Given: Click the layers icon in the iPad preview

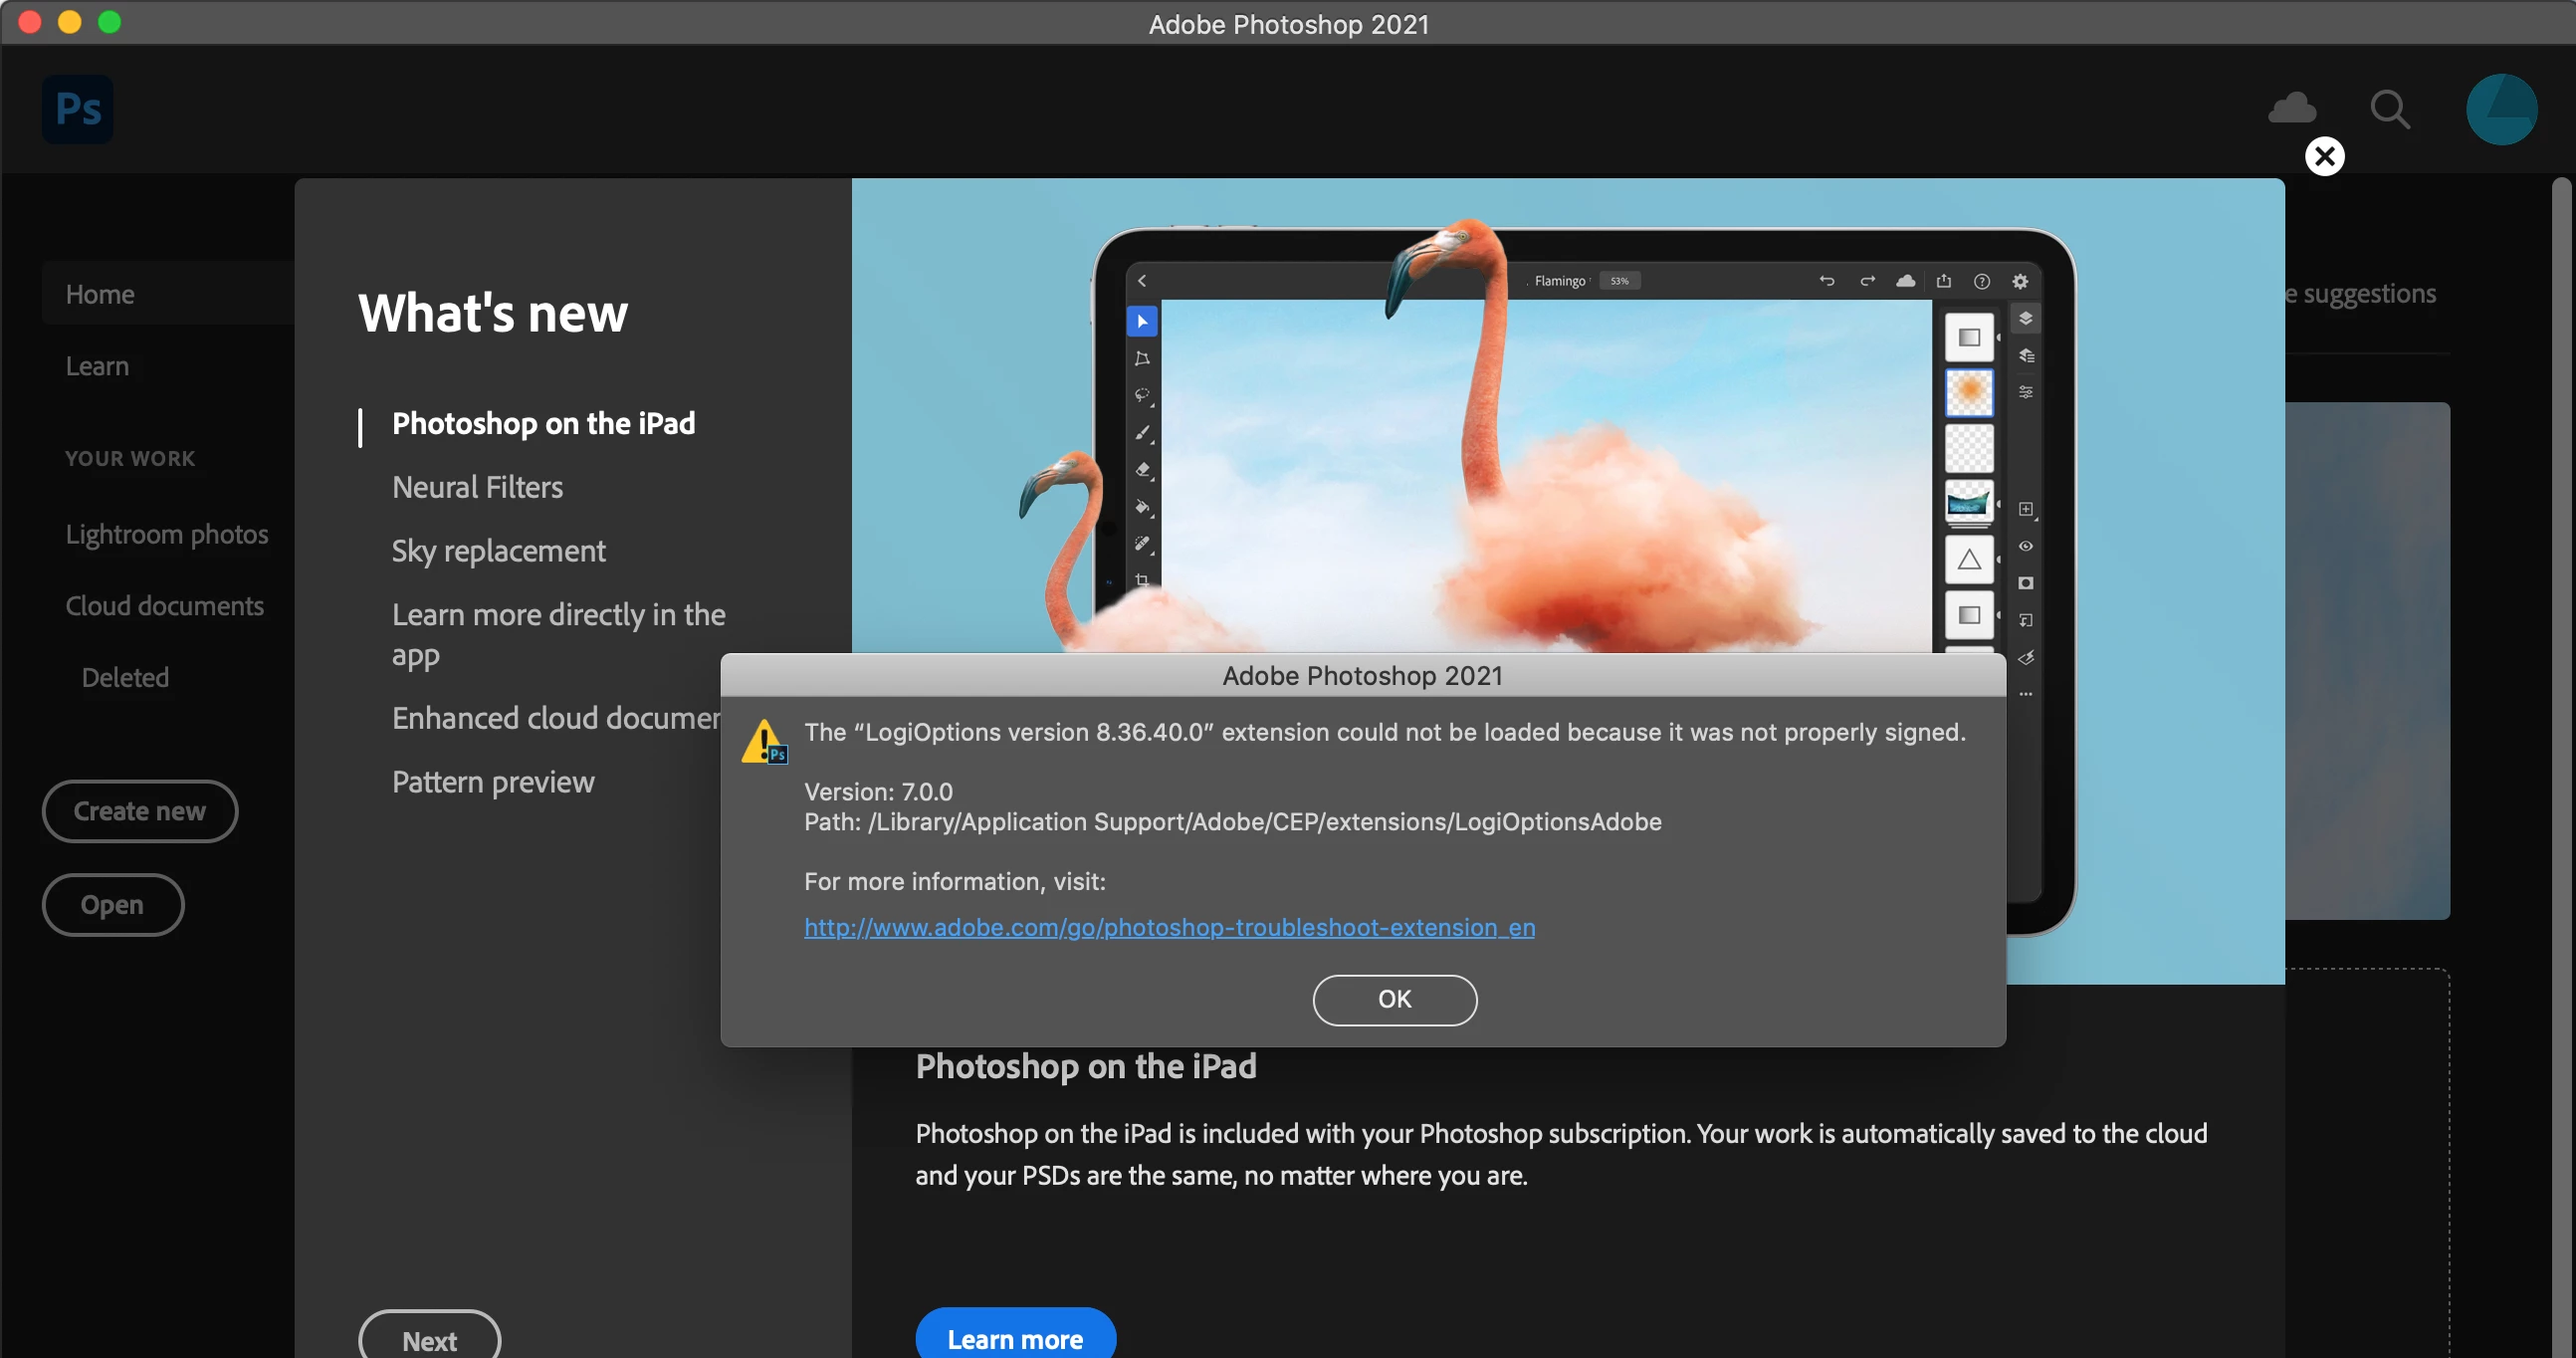Looking at the screenshot, I should point(2025,318).
